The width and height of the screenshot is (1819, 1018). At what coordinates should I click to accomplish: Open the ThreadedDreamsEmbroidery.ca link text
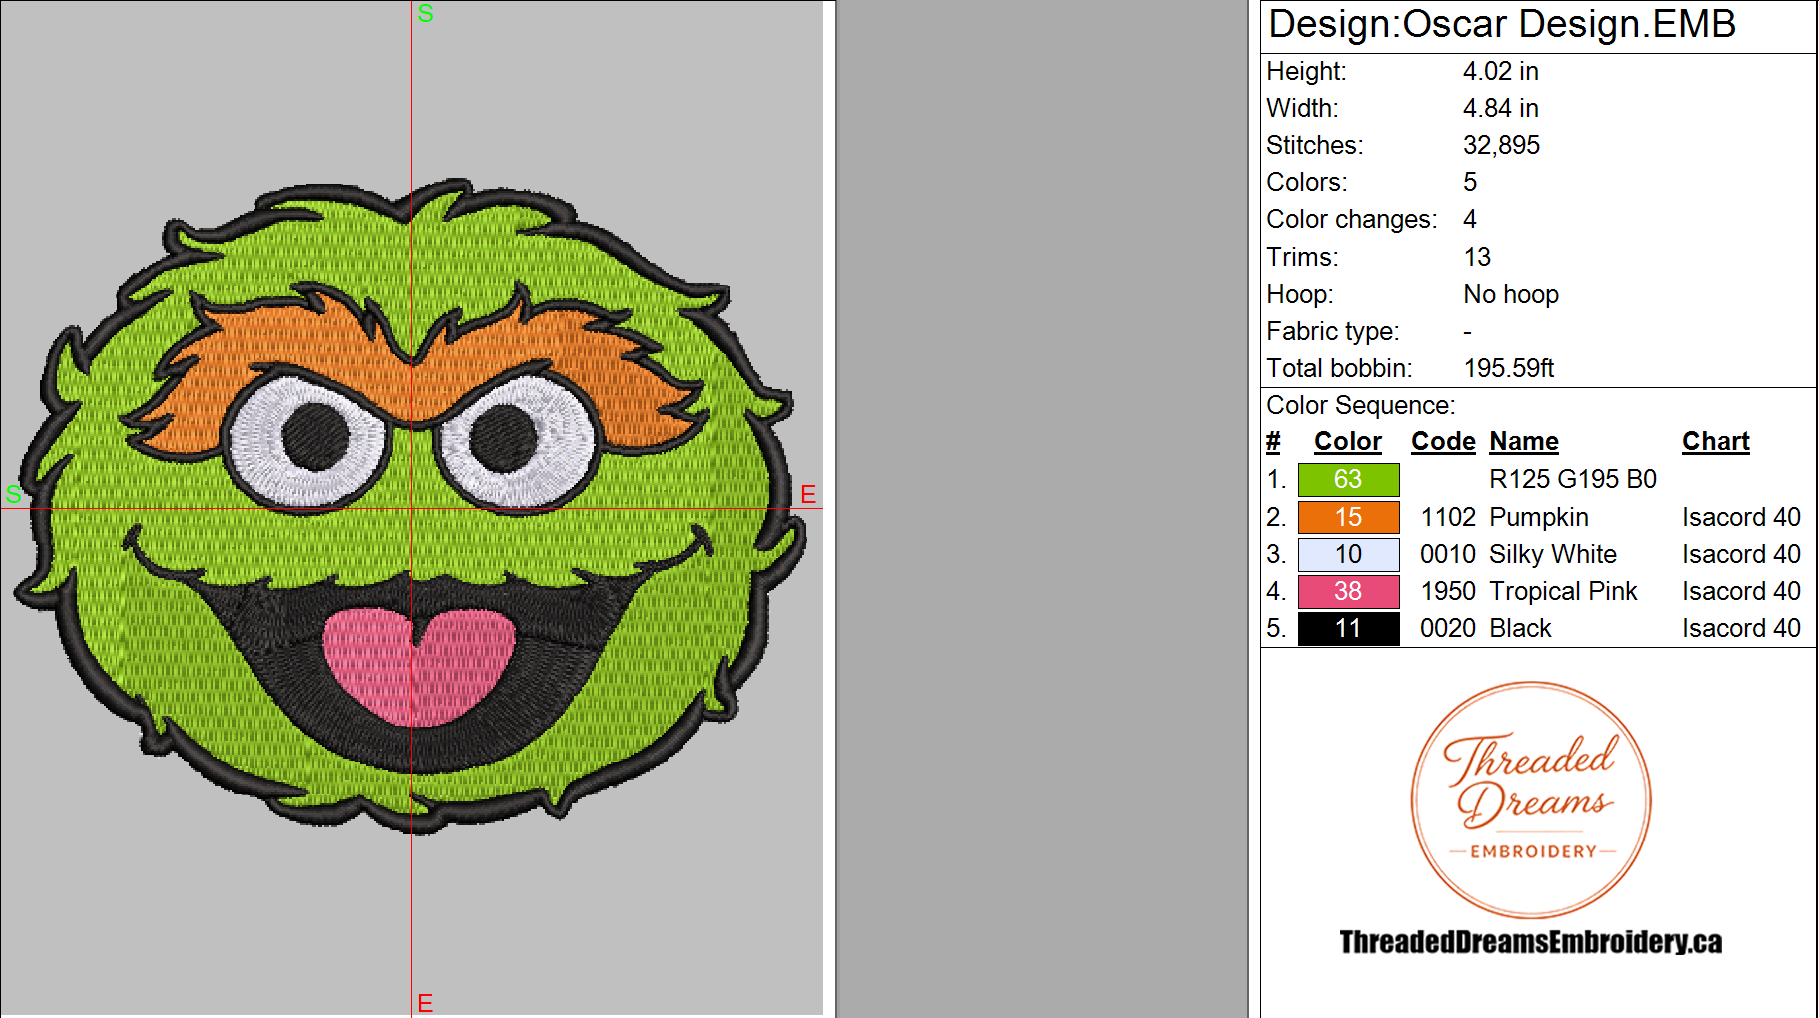pyautogui.click(x=1531, y=942)
